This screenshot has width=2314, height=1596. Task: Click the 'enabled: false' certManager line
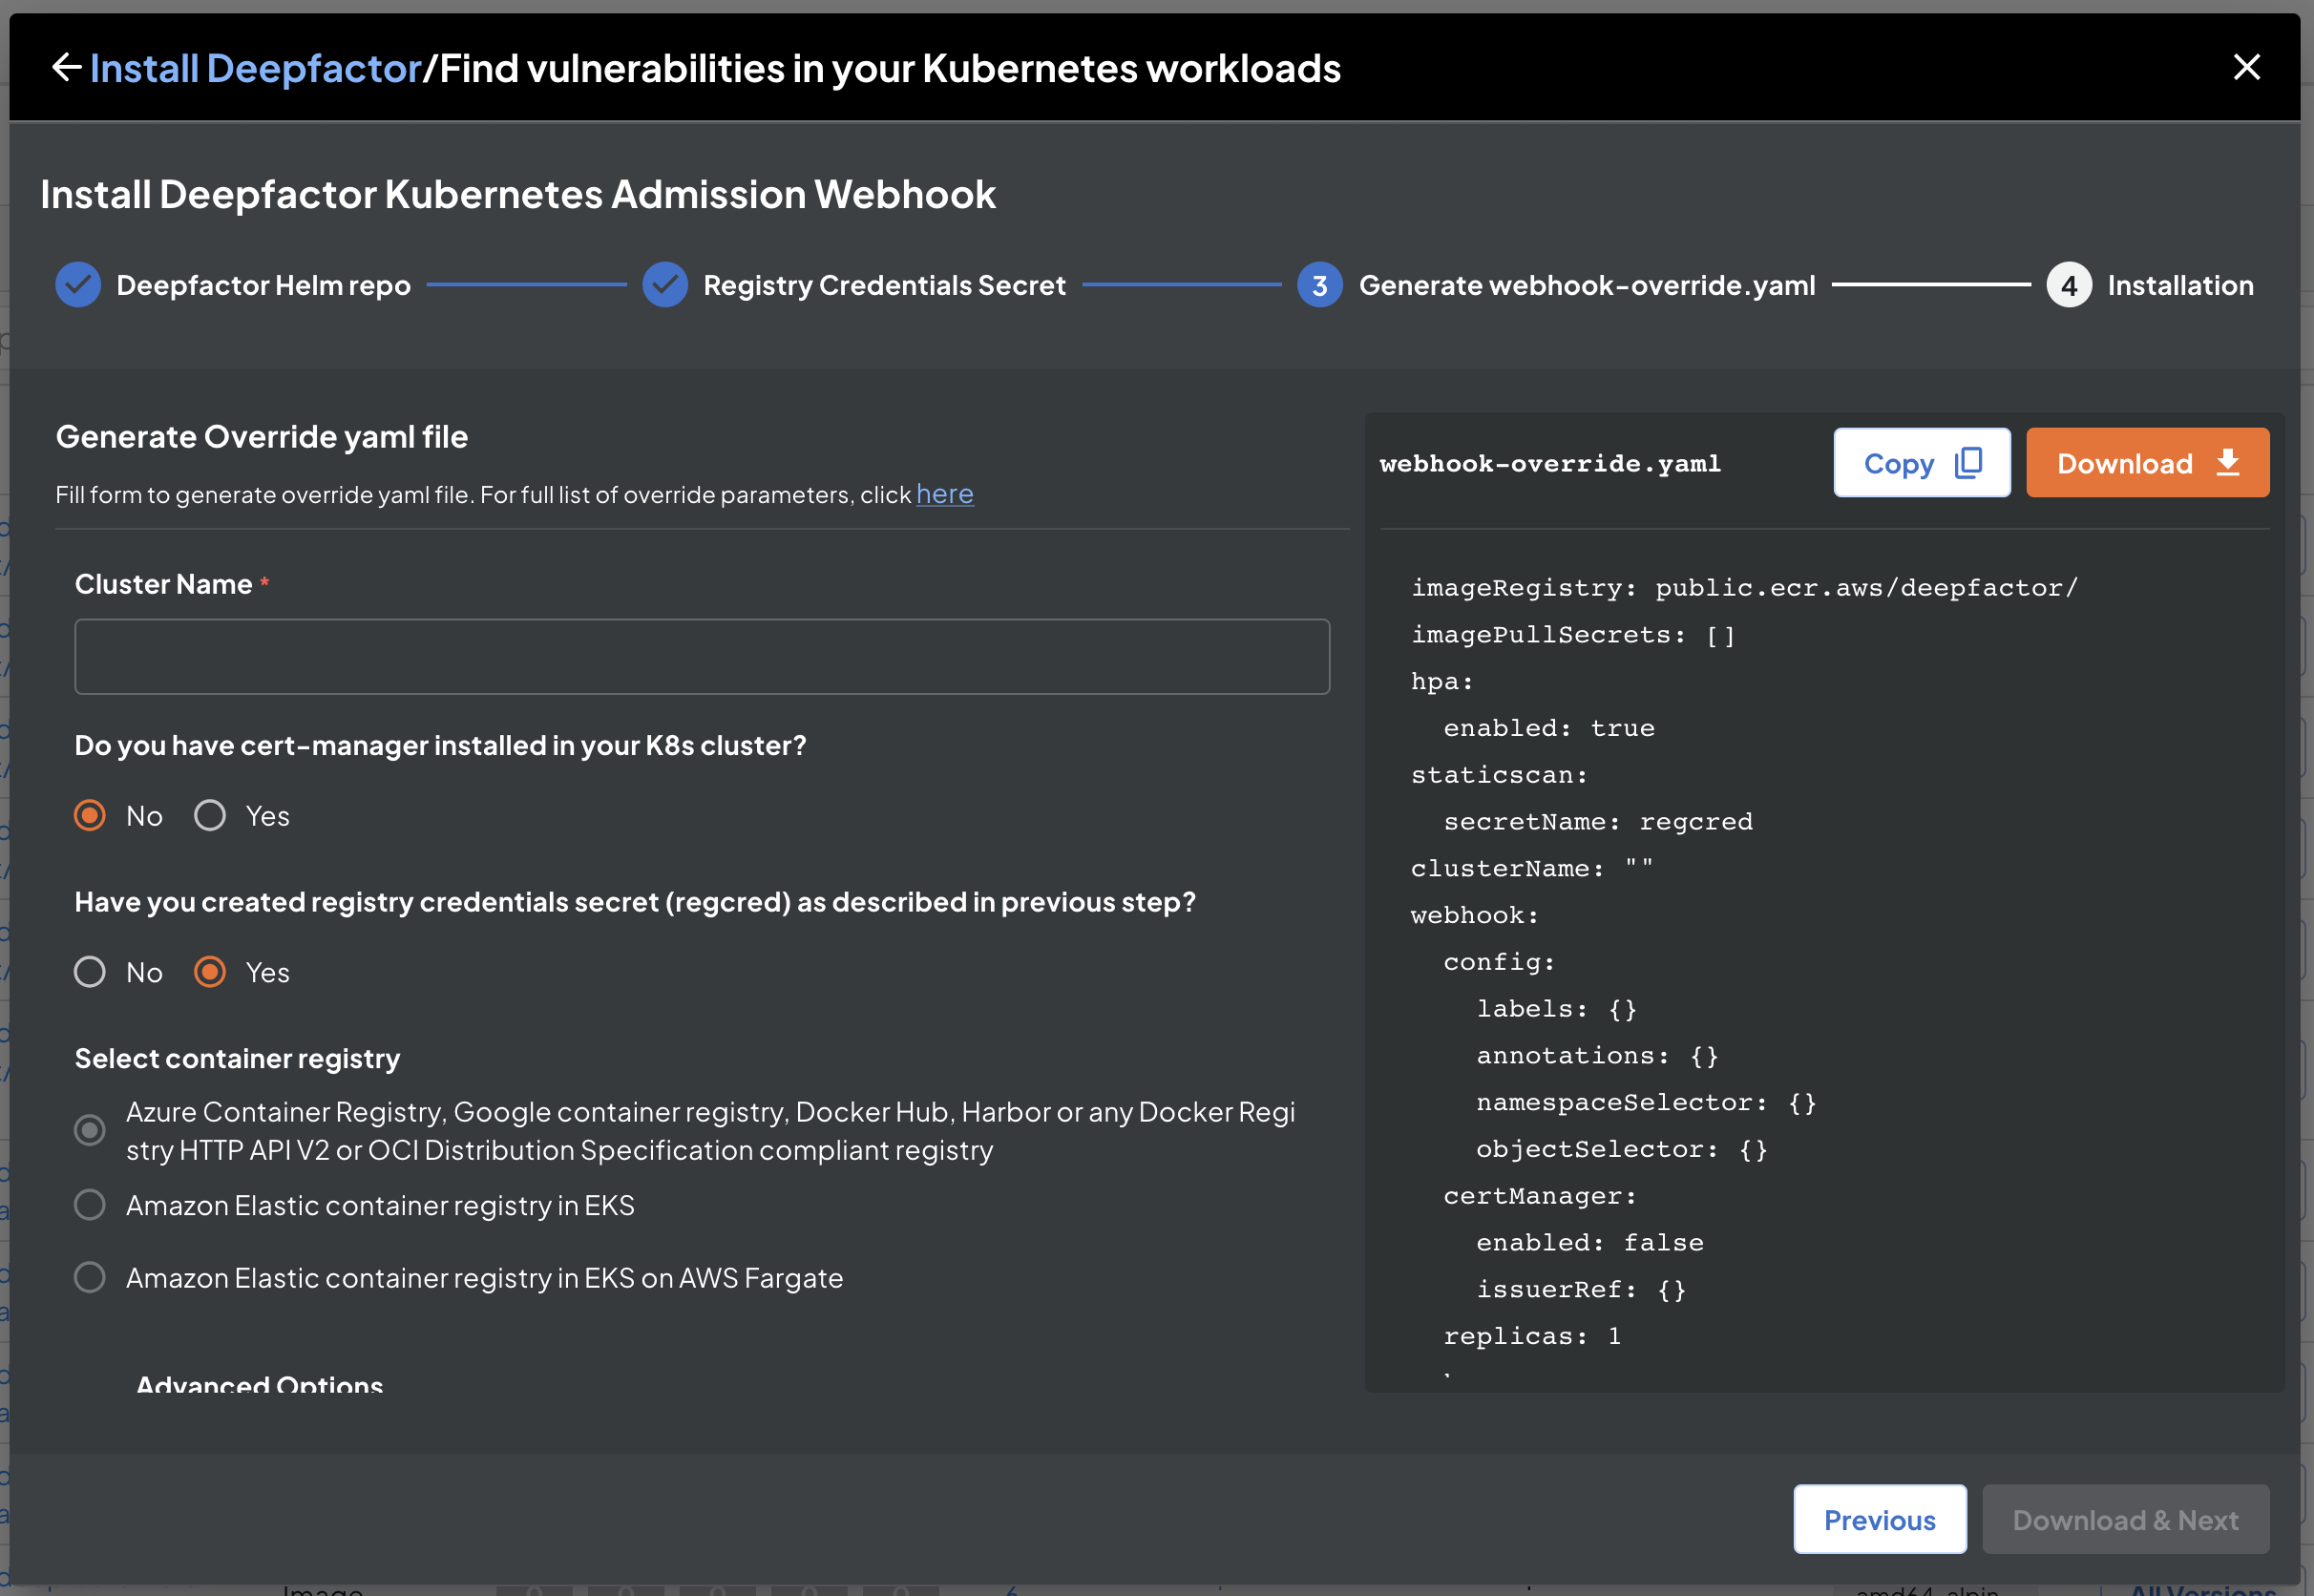point(1589,1242)
